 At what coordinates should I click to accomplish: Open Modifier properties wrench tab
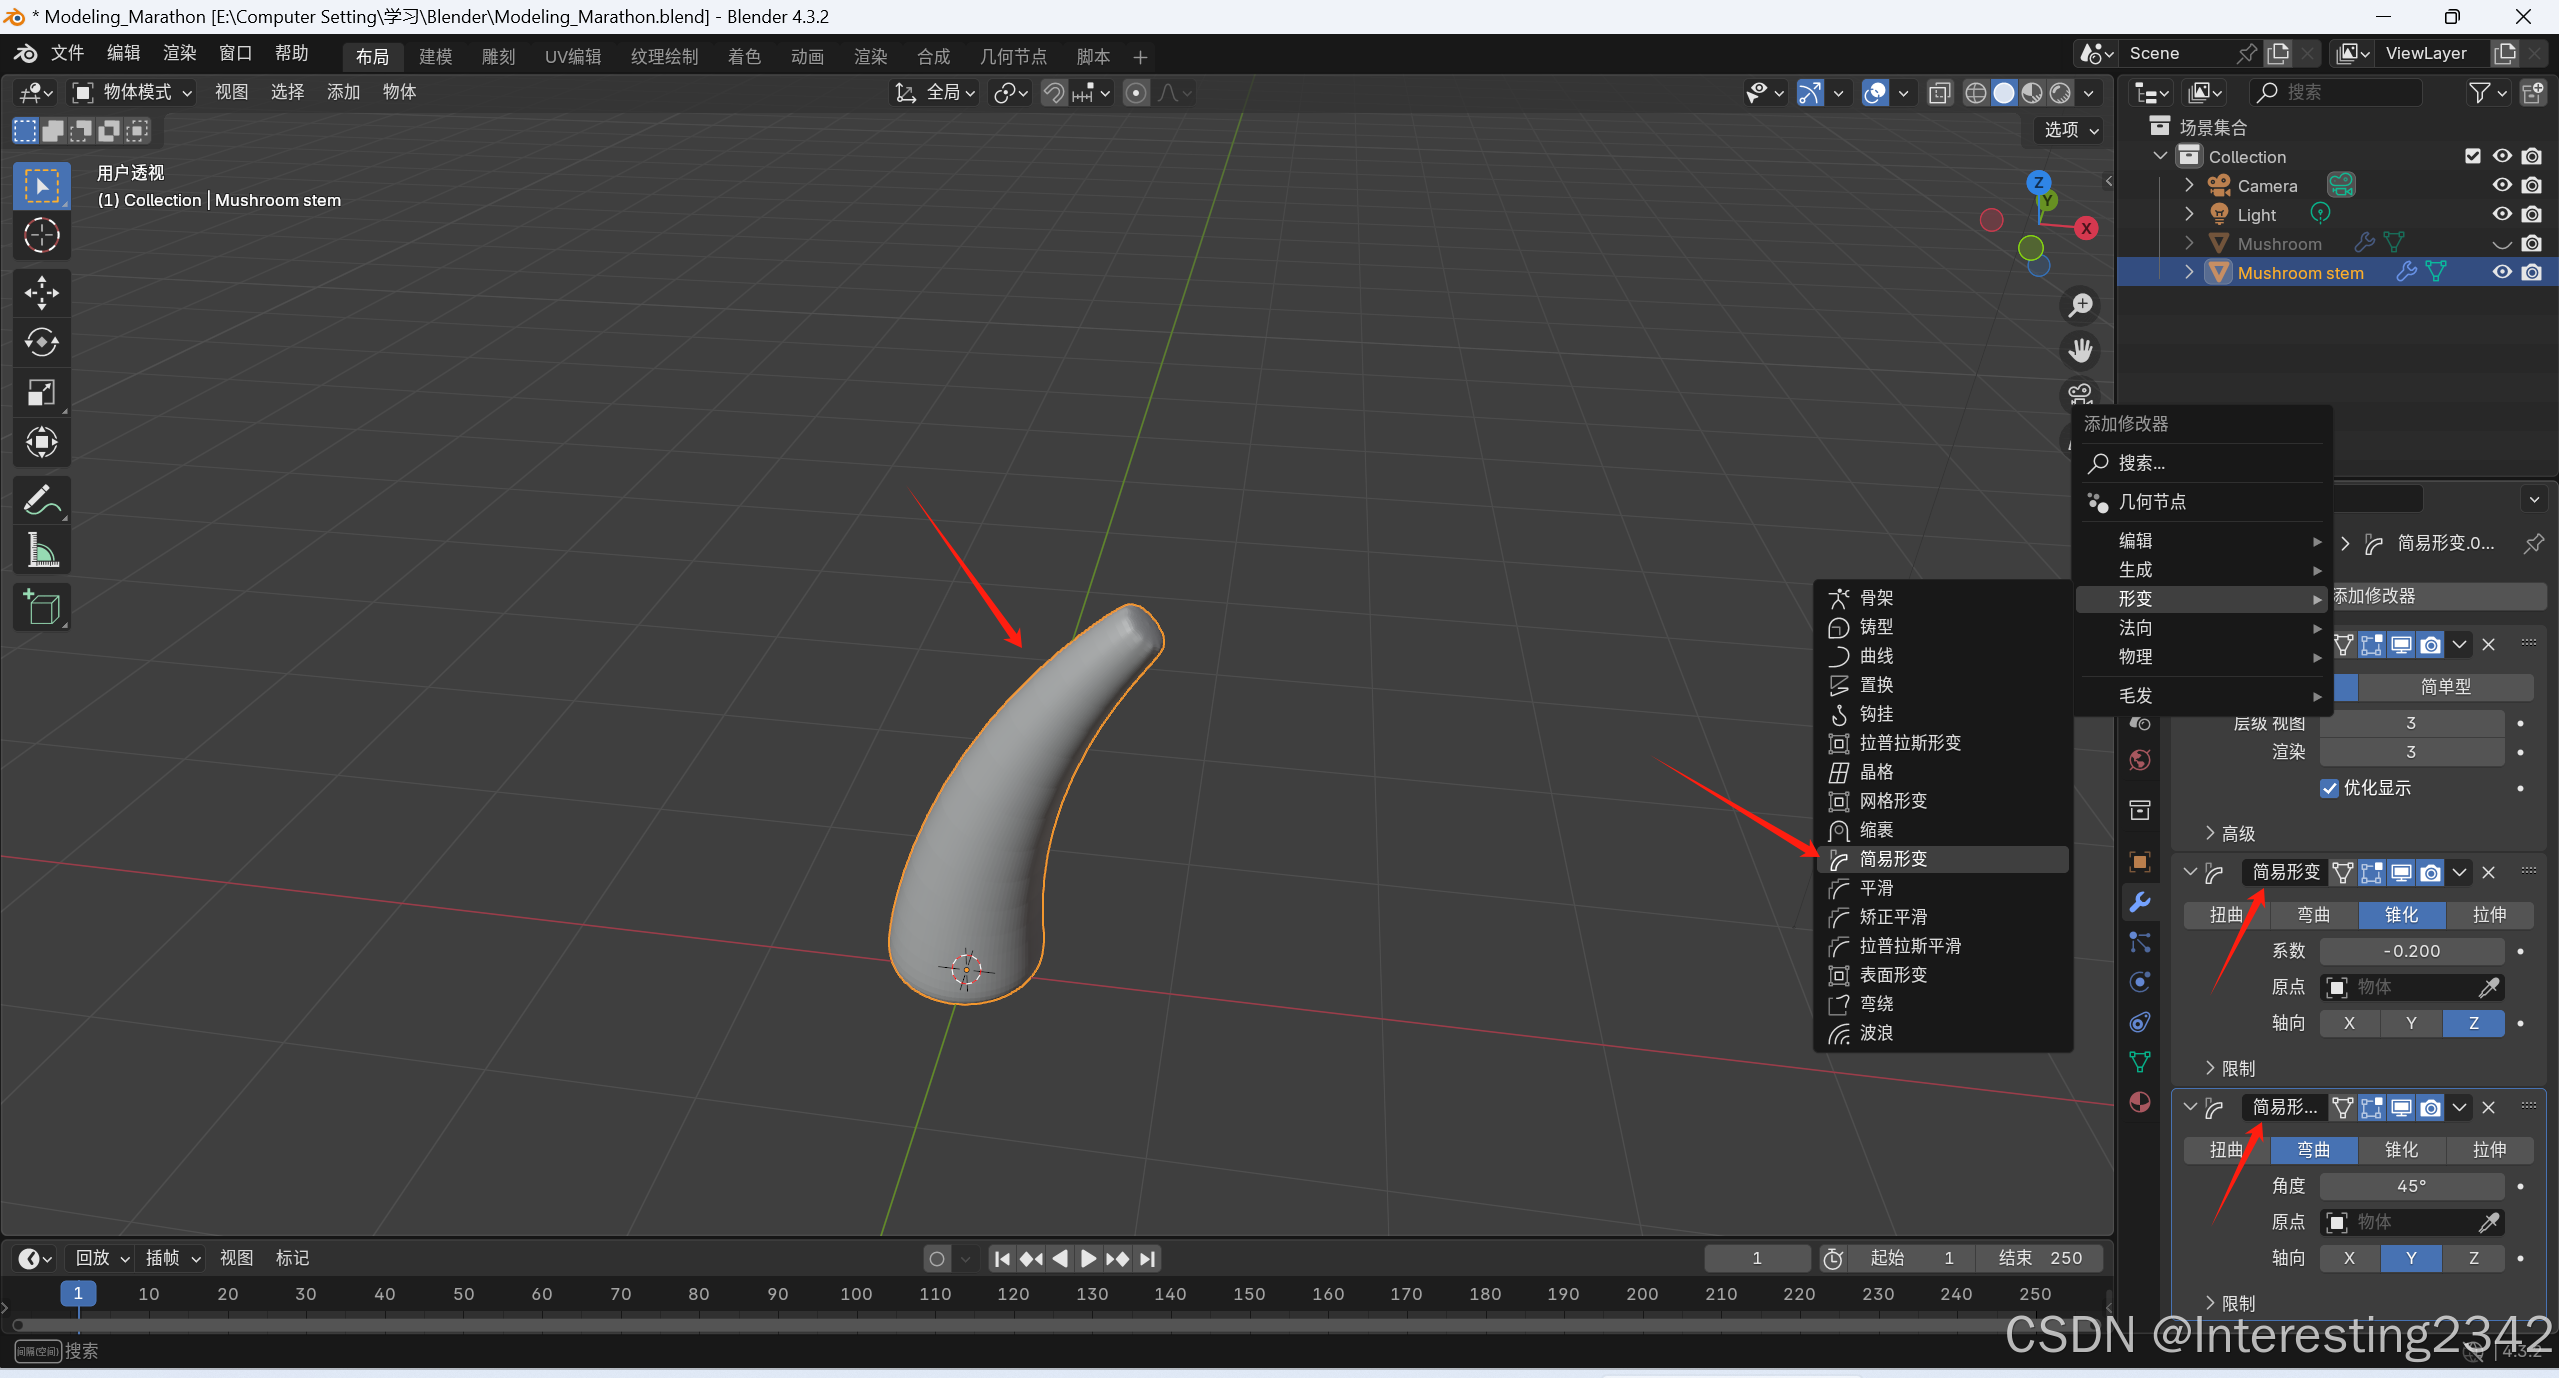[x=2140, y=901]
